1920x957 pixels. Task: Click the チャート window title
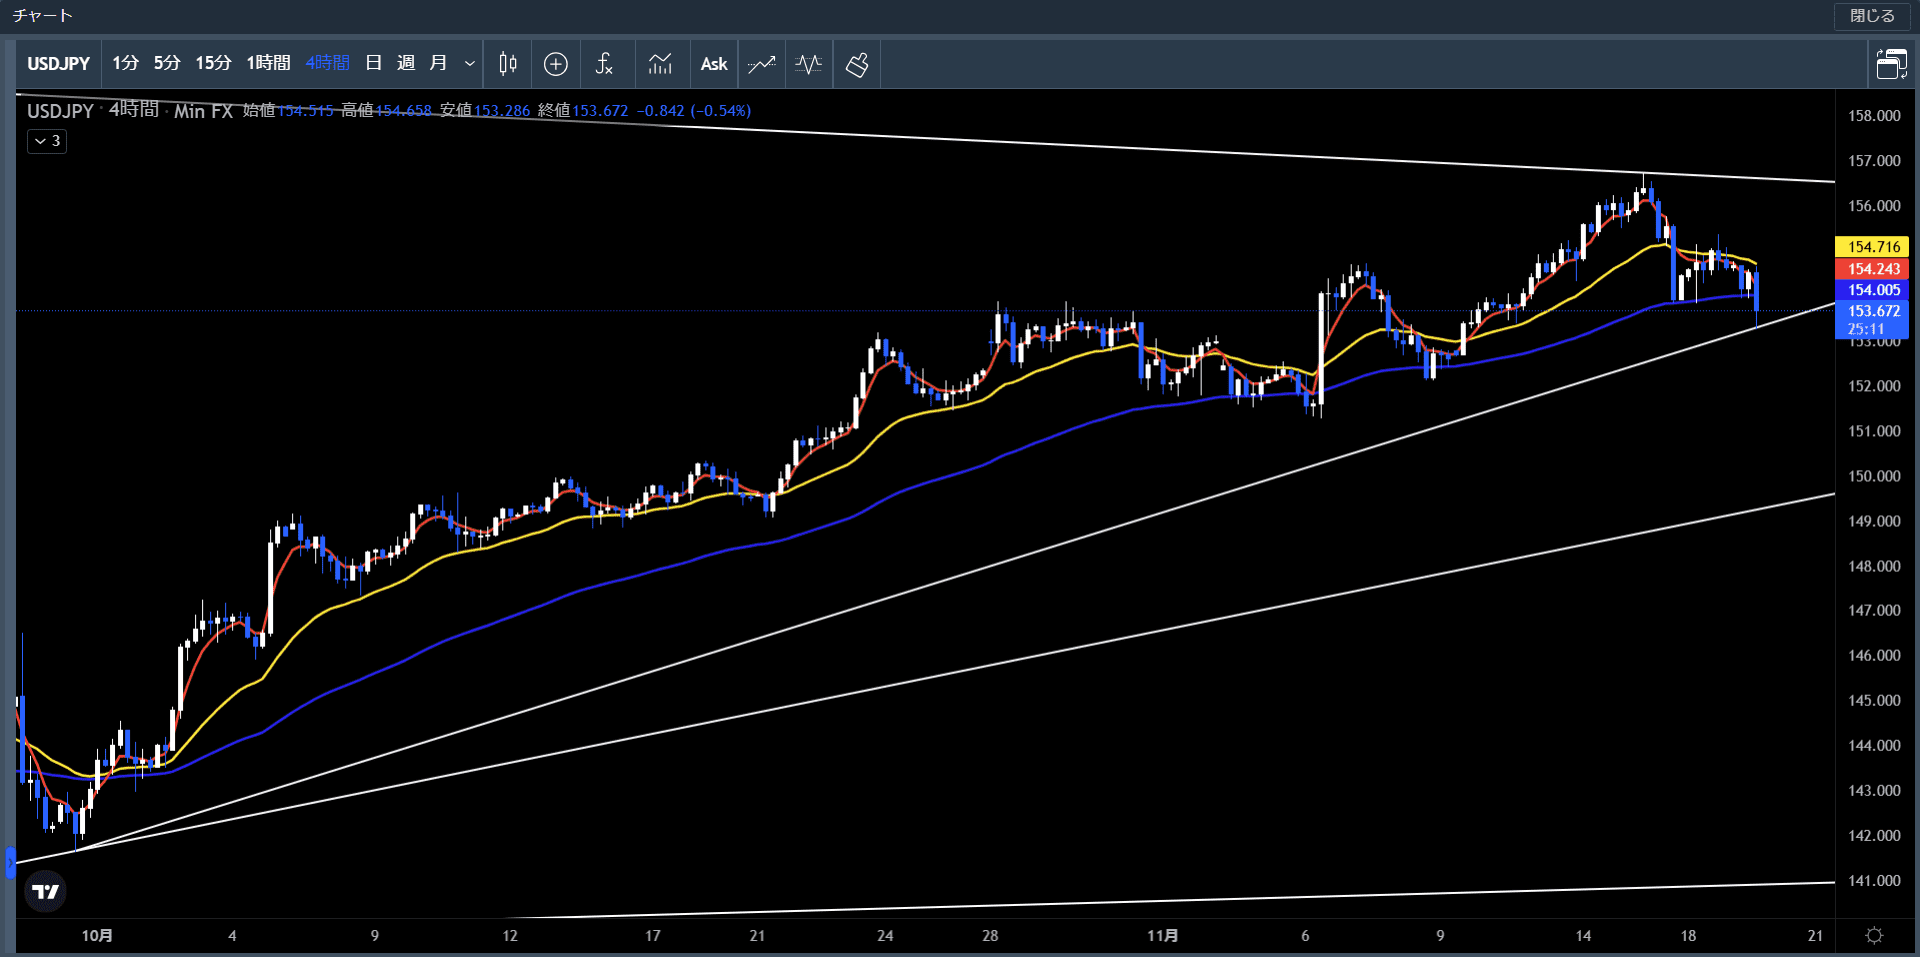click(x=42, y=16)
